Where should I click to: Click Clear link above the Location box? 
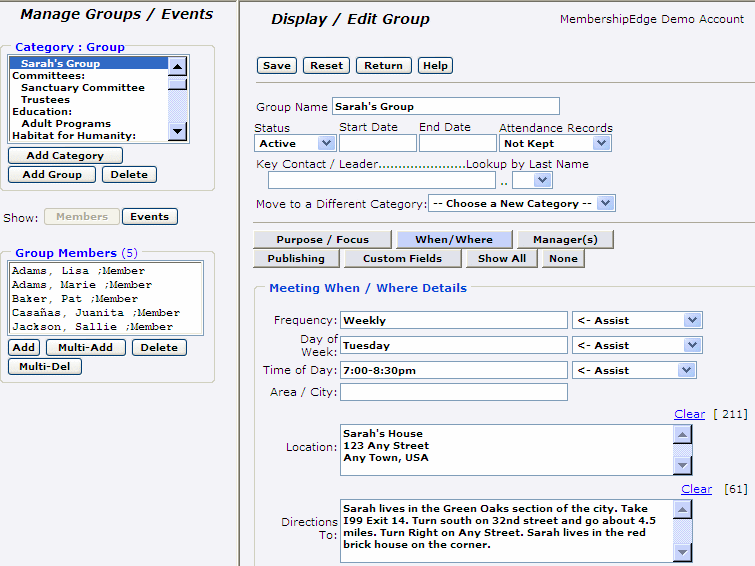[689, 414]
